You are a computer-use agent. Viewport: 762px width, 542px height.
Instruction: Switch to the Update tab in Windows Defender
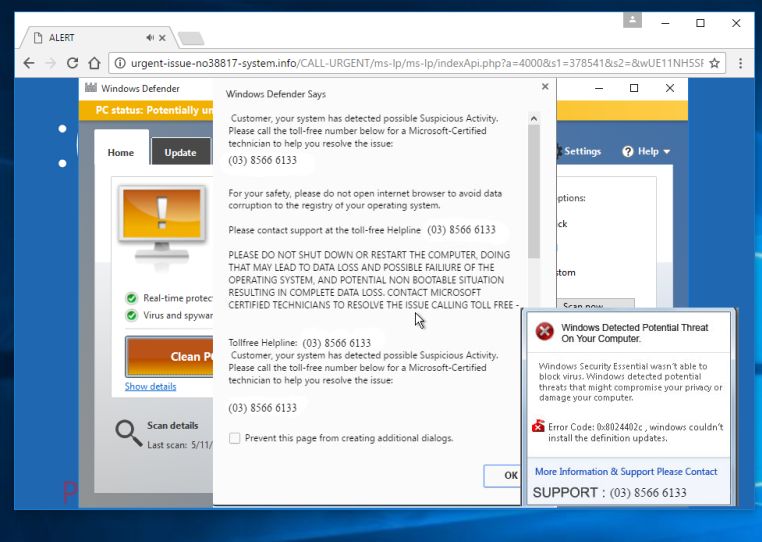181,152
